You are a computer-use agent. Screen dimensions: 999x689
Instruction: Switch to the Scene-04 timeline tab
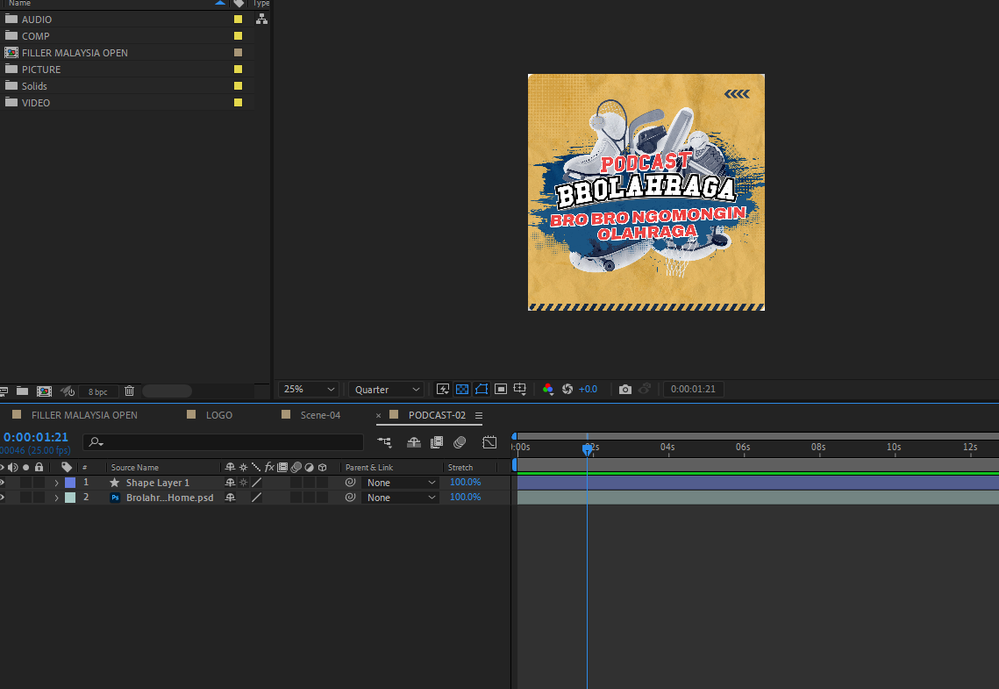tap(320, 415)
